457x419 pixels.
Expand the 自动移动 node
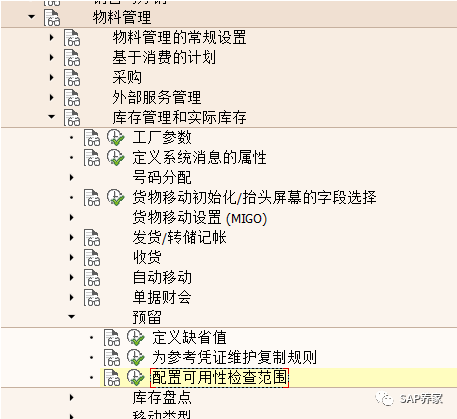(72, 277)
